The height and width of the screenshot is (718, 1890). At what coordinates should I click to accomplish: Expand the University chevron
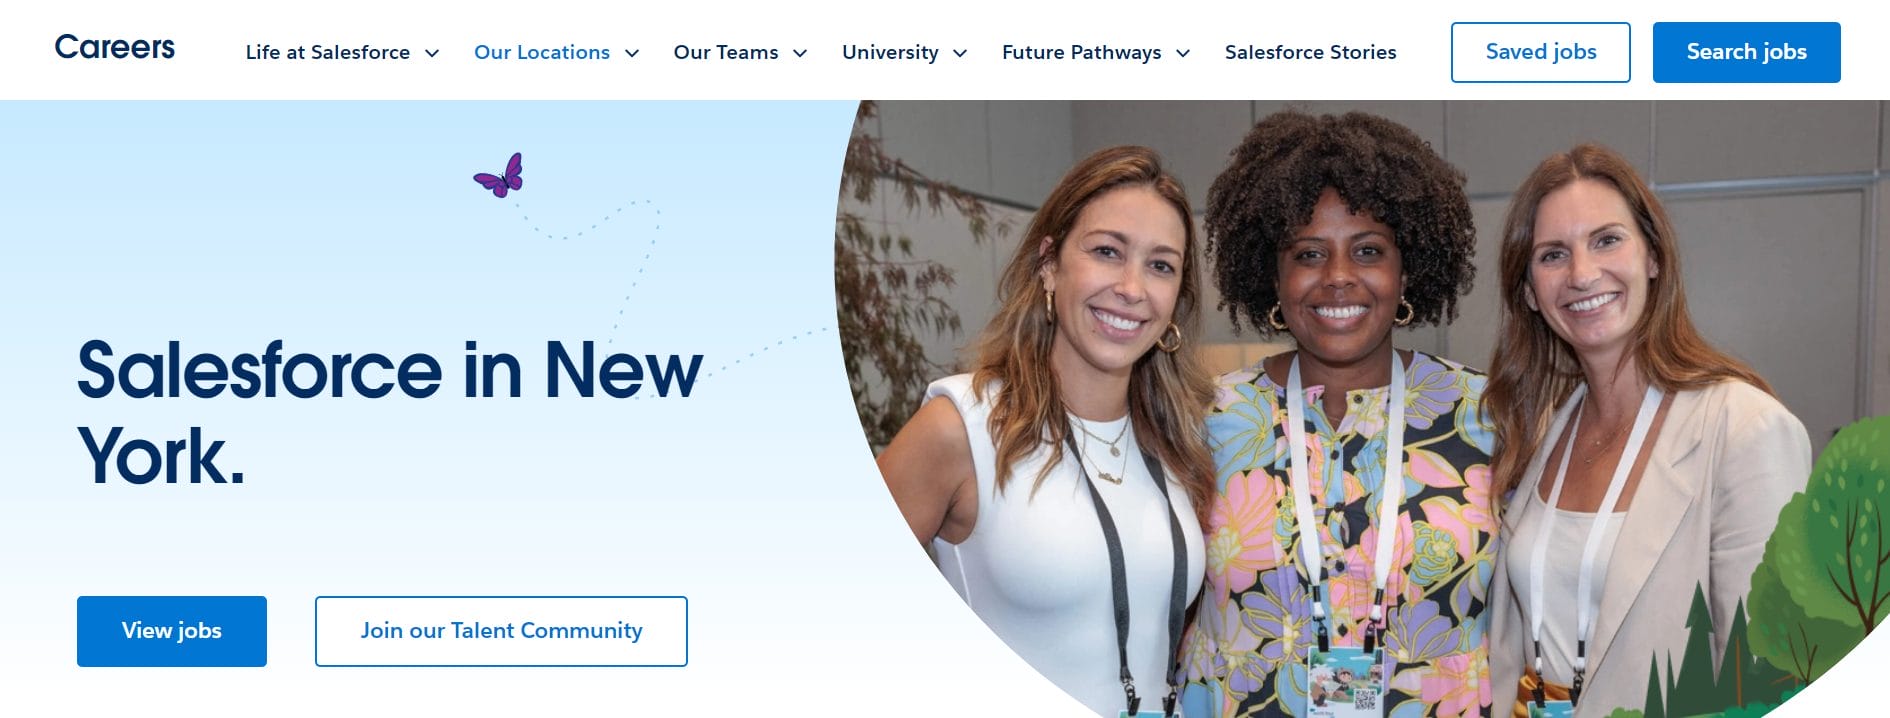coord(960,53)
